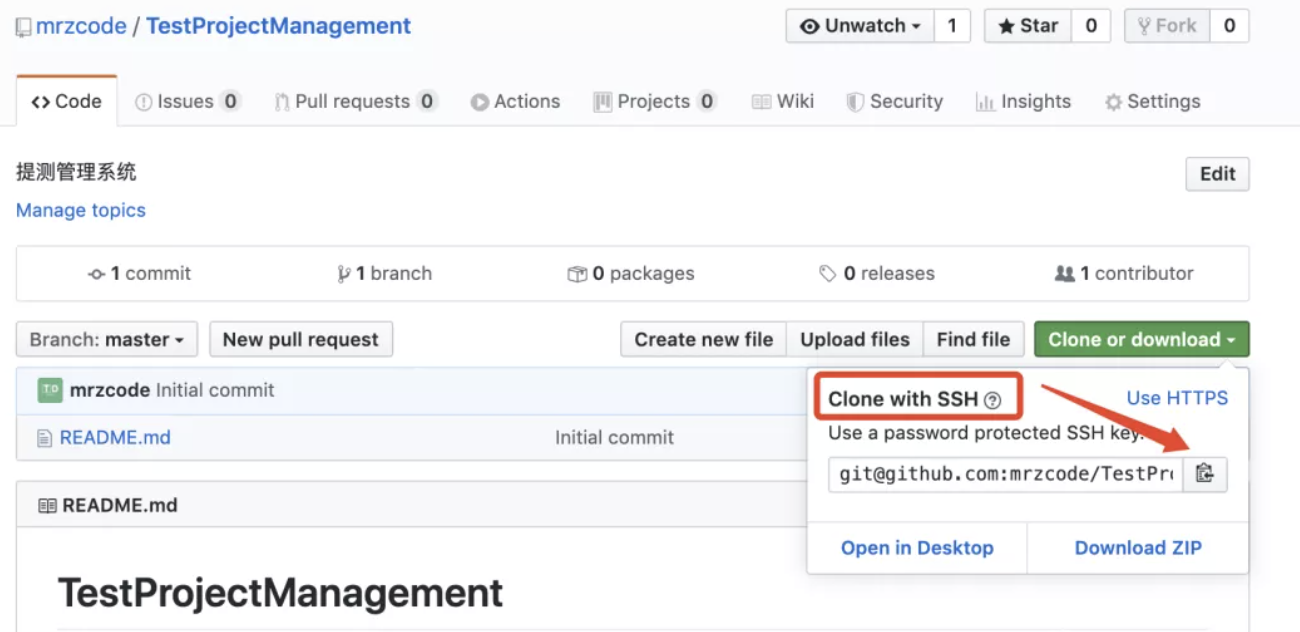Viewport: 1300px width, 632px height.
Task: Open the mrzcode owner link in header
Action: click(81, 26)
